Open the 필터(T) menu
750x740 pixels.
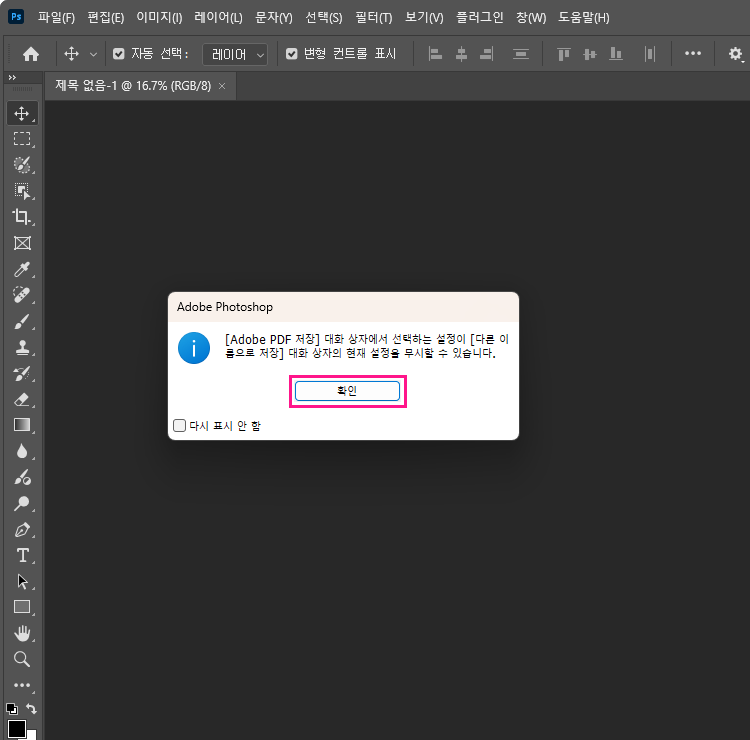tap(373, 18)
